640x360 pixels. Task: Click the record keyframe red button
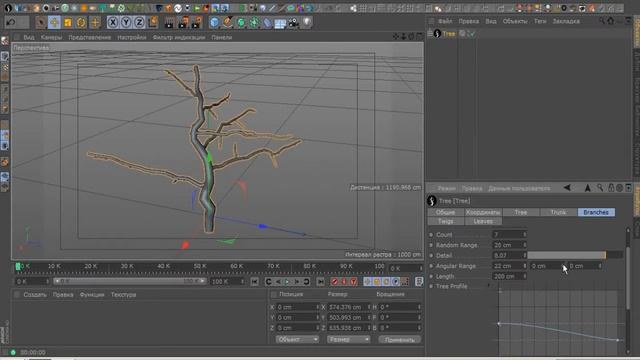coord(335,282)
